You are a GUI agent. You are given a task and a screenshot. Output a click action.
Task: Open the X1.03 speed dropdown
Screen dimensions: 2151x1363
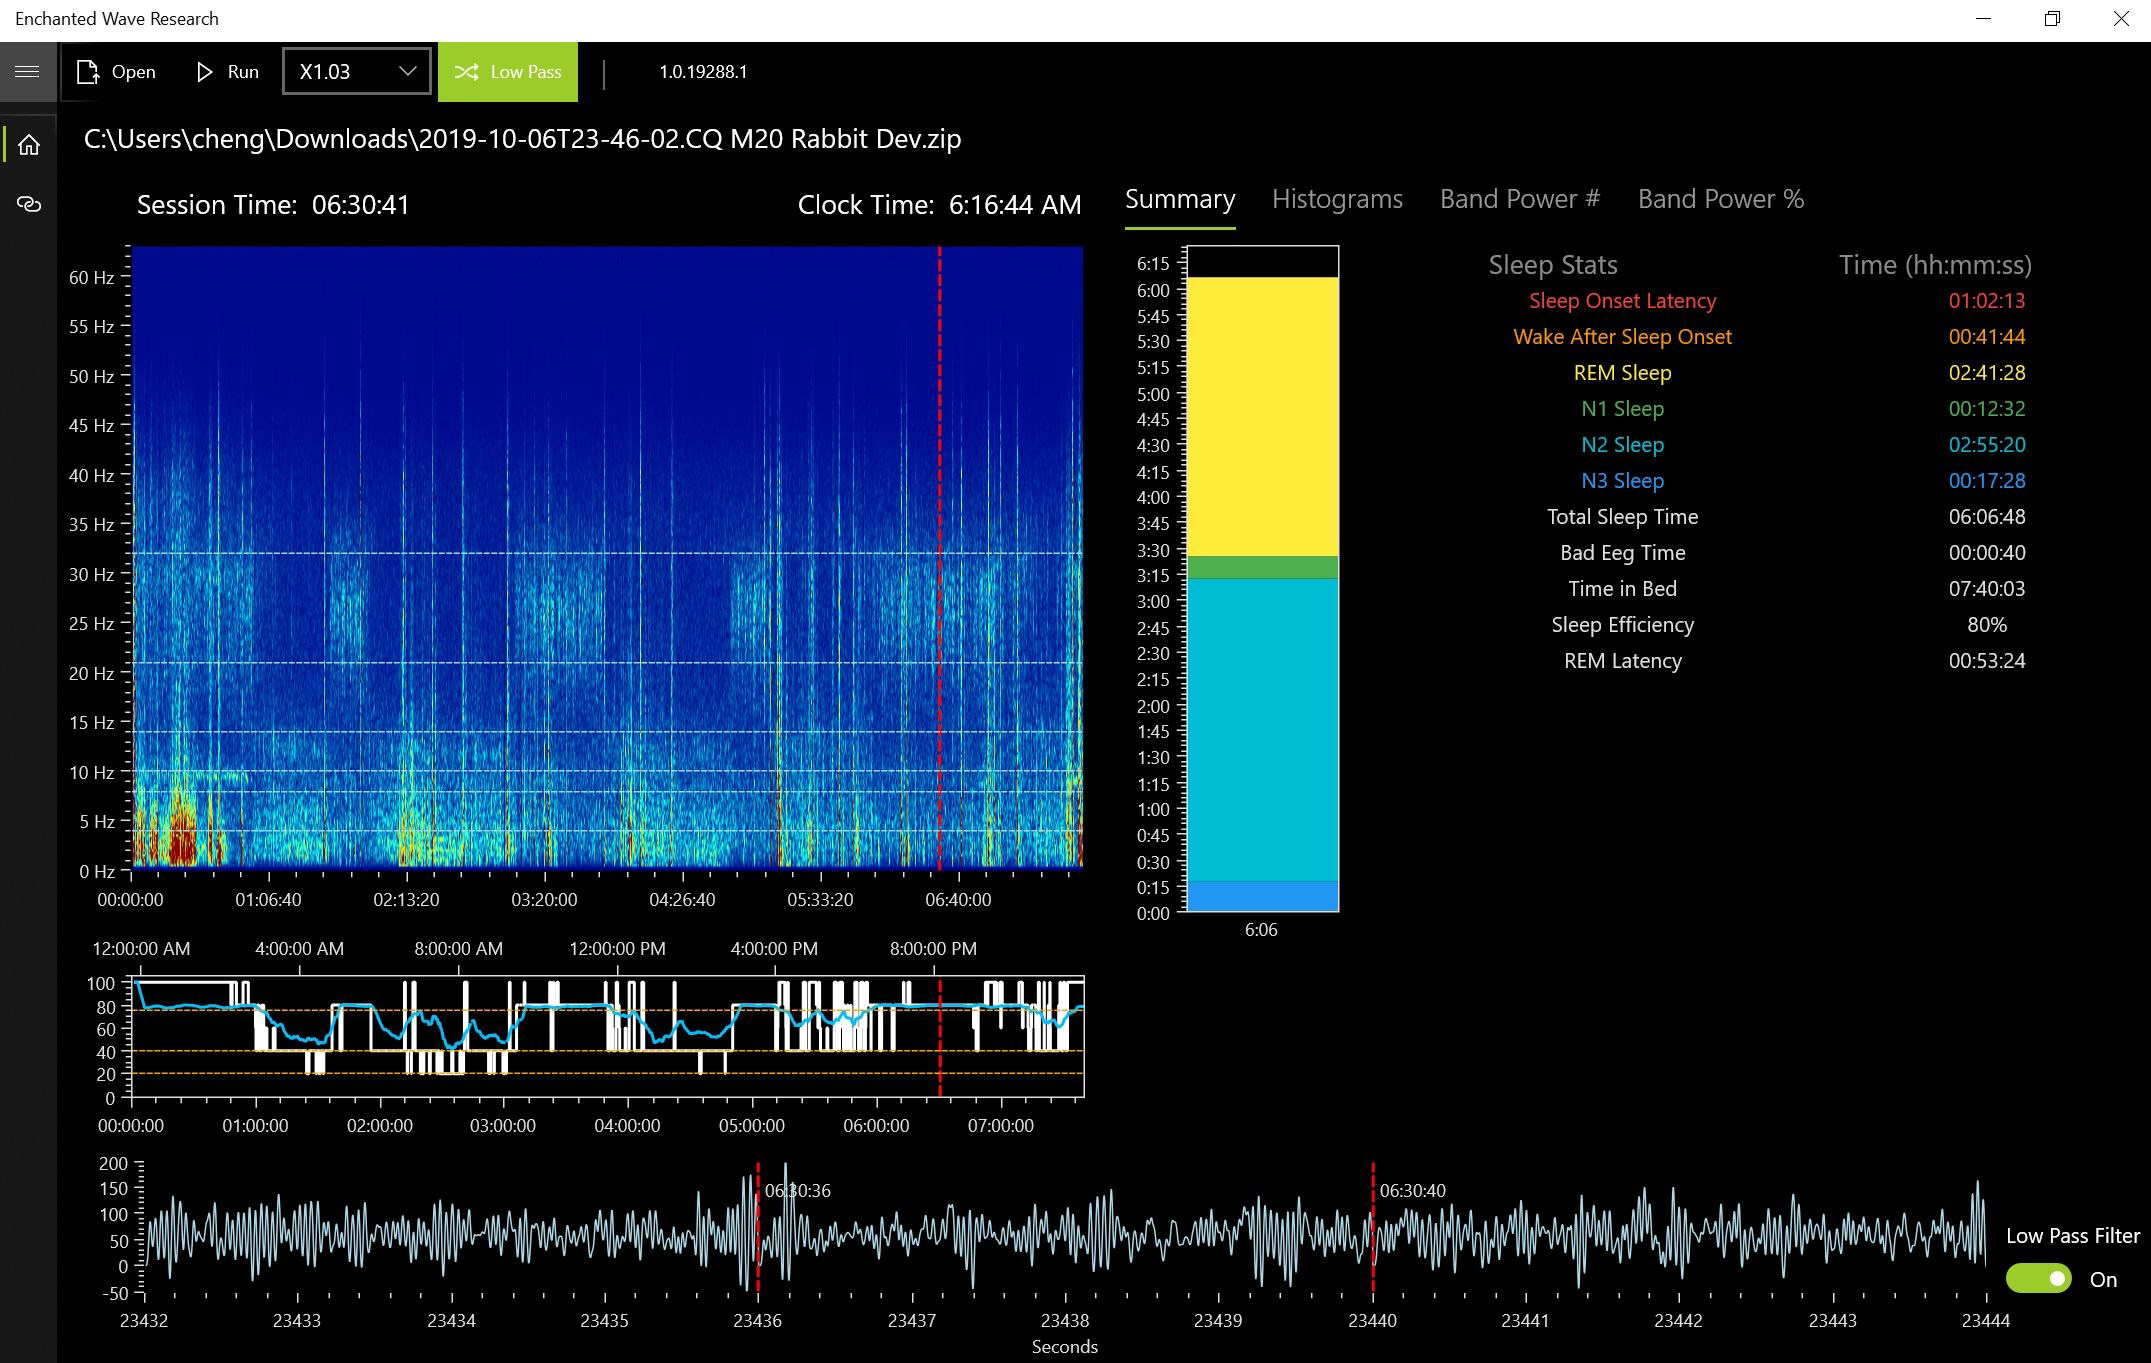click(355, 71)
